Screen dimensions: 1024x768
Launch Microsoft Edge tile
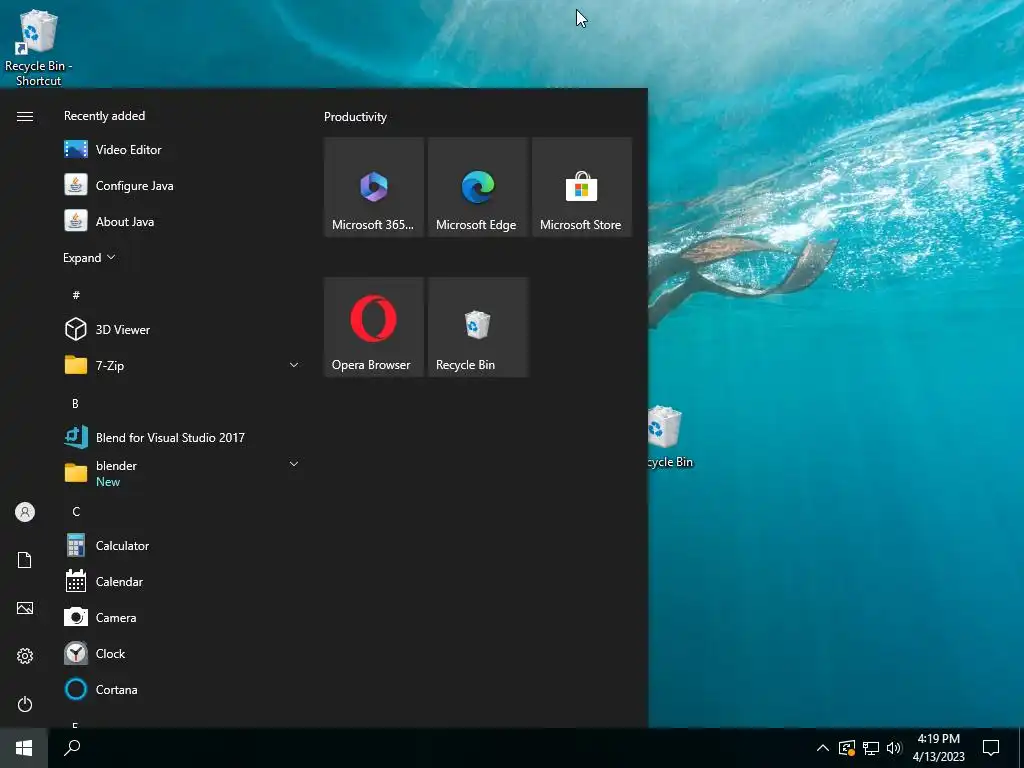pos(477,187)
